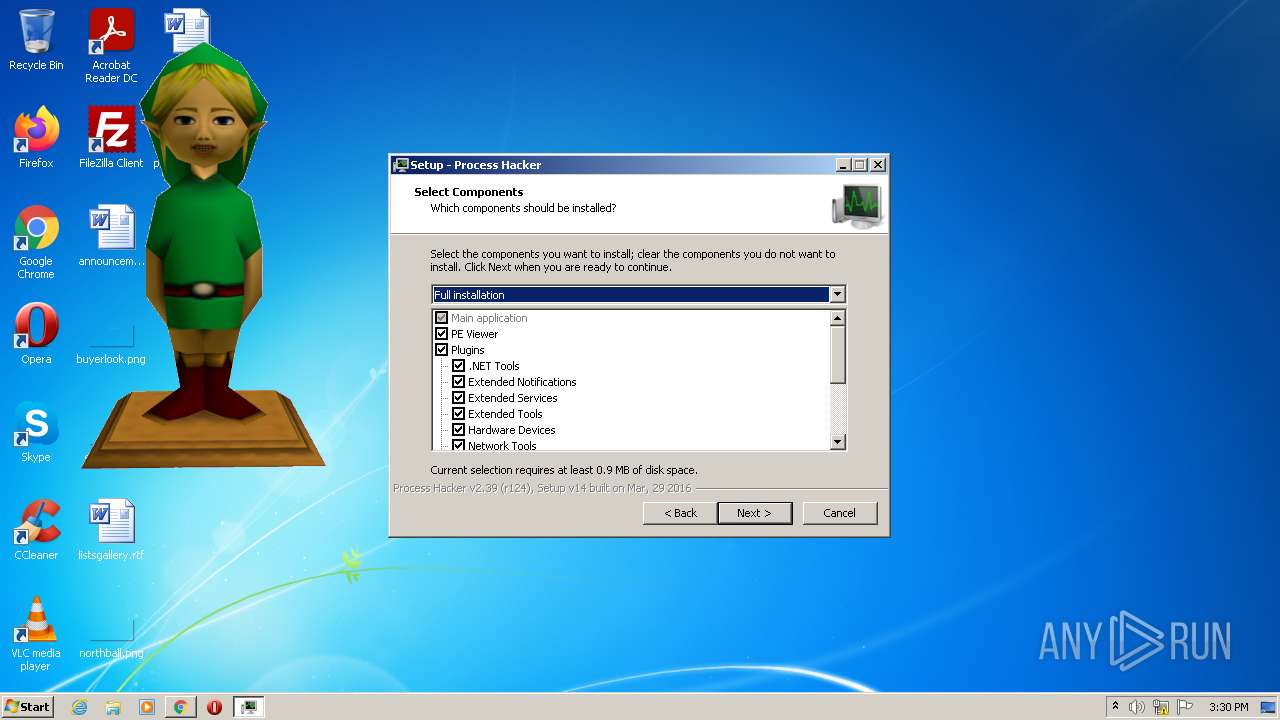The width and height of the screenshot is (1280, 720).
Task: Open listsgallery.rtf document
Action: [x=111, y=530]
